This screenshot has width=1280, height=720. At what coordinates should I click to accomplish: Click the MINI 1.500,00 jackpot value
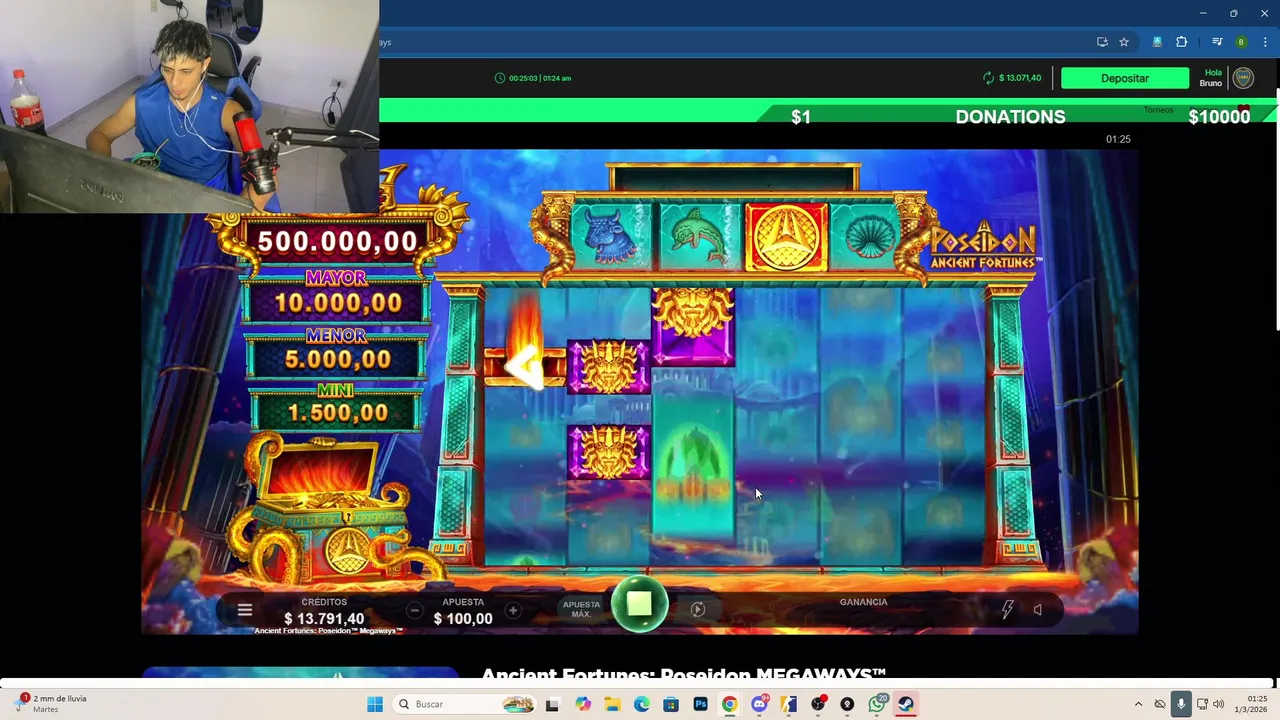[x=337, y=412]
